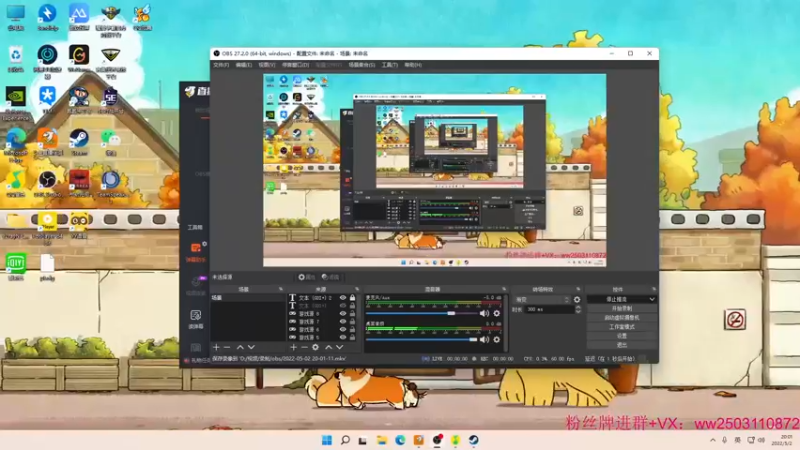Open the transition properties gear next to 渐变
The height and width of the screenshot is (450, 800).
(x=577, y=299)
